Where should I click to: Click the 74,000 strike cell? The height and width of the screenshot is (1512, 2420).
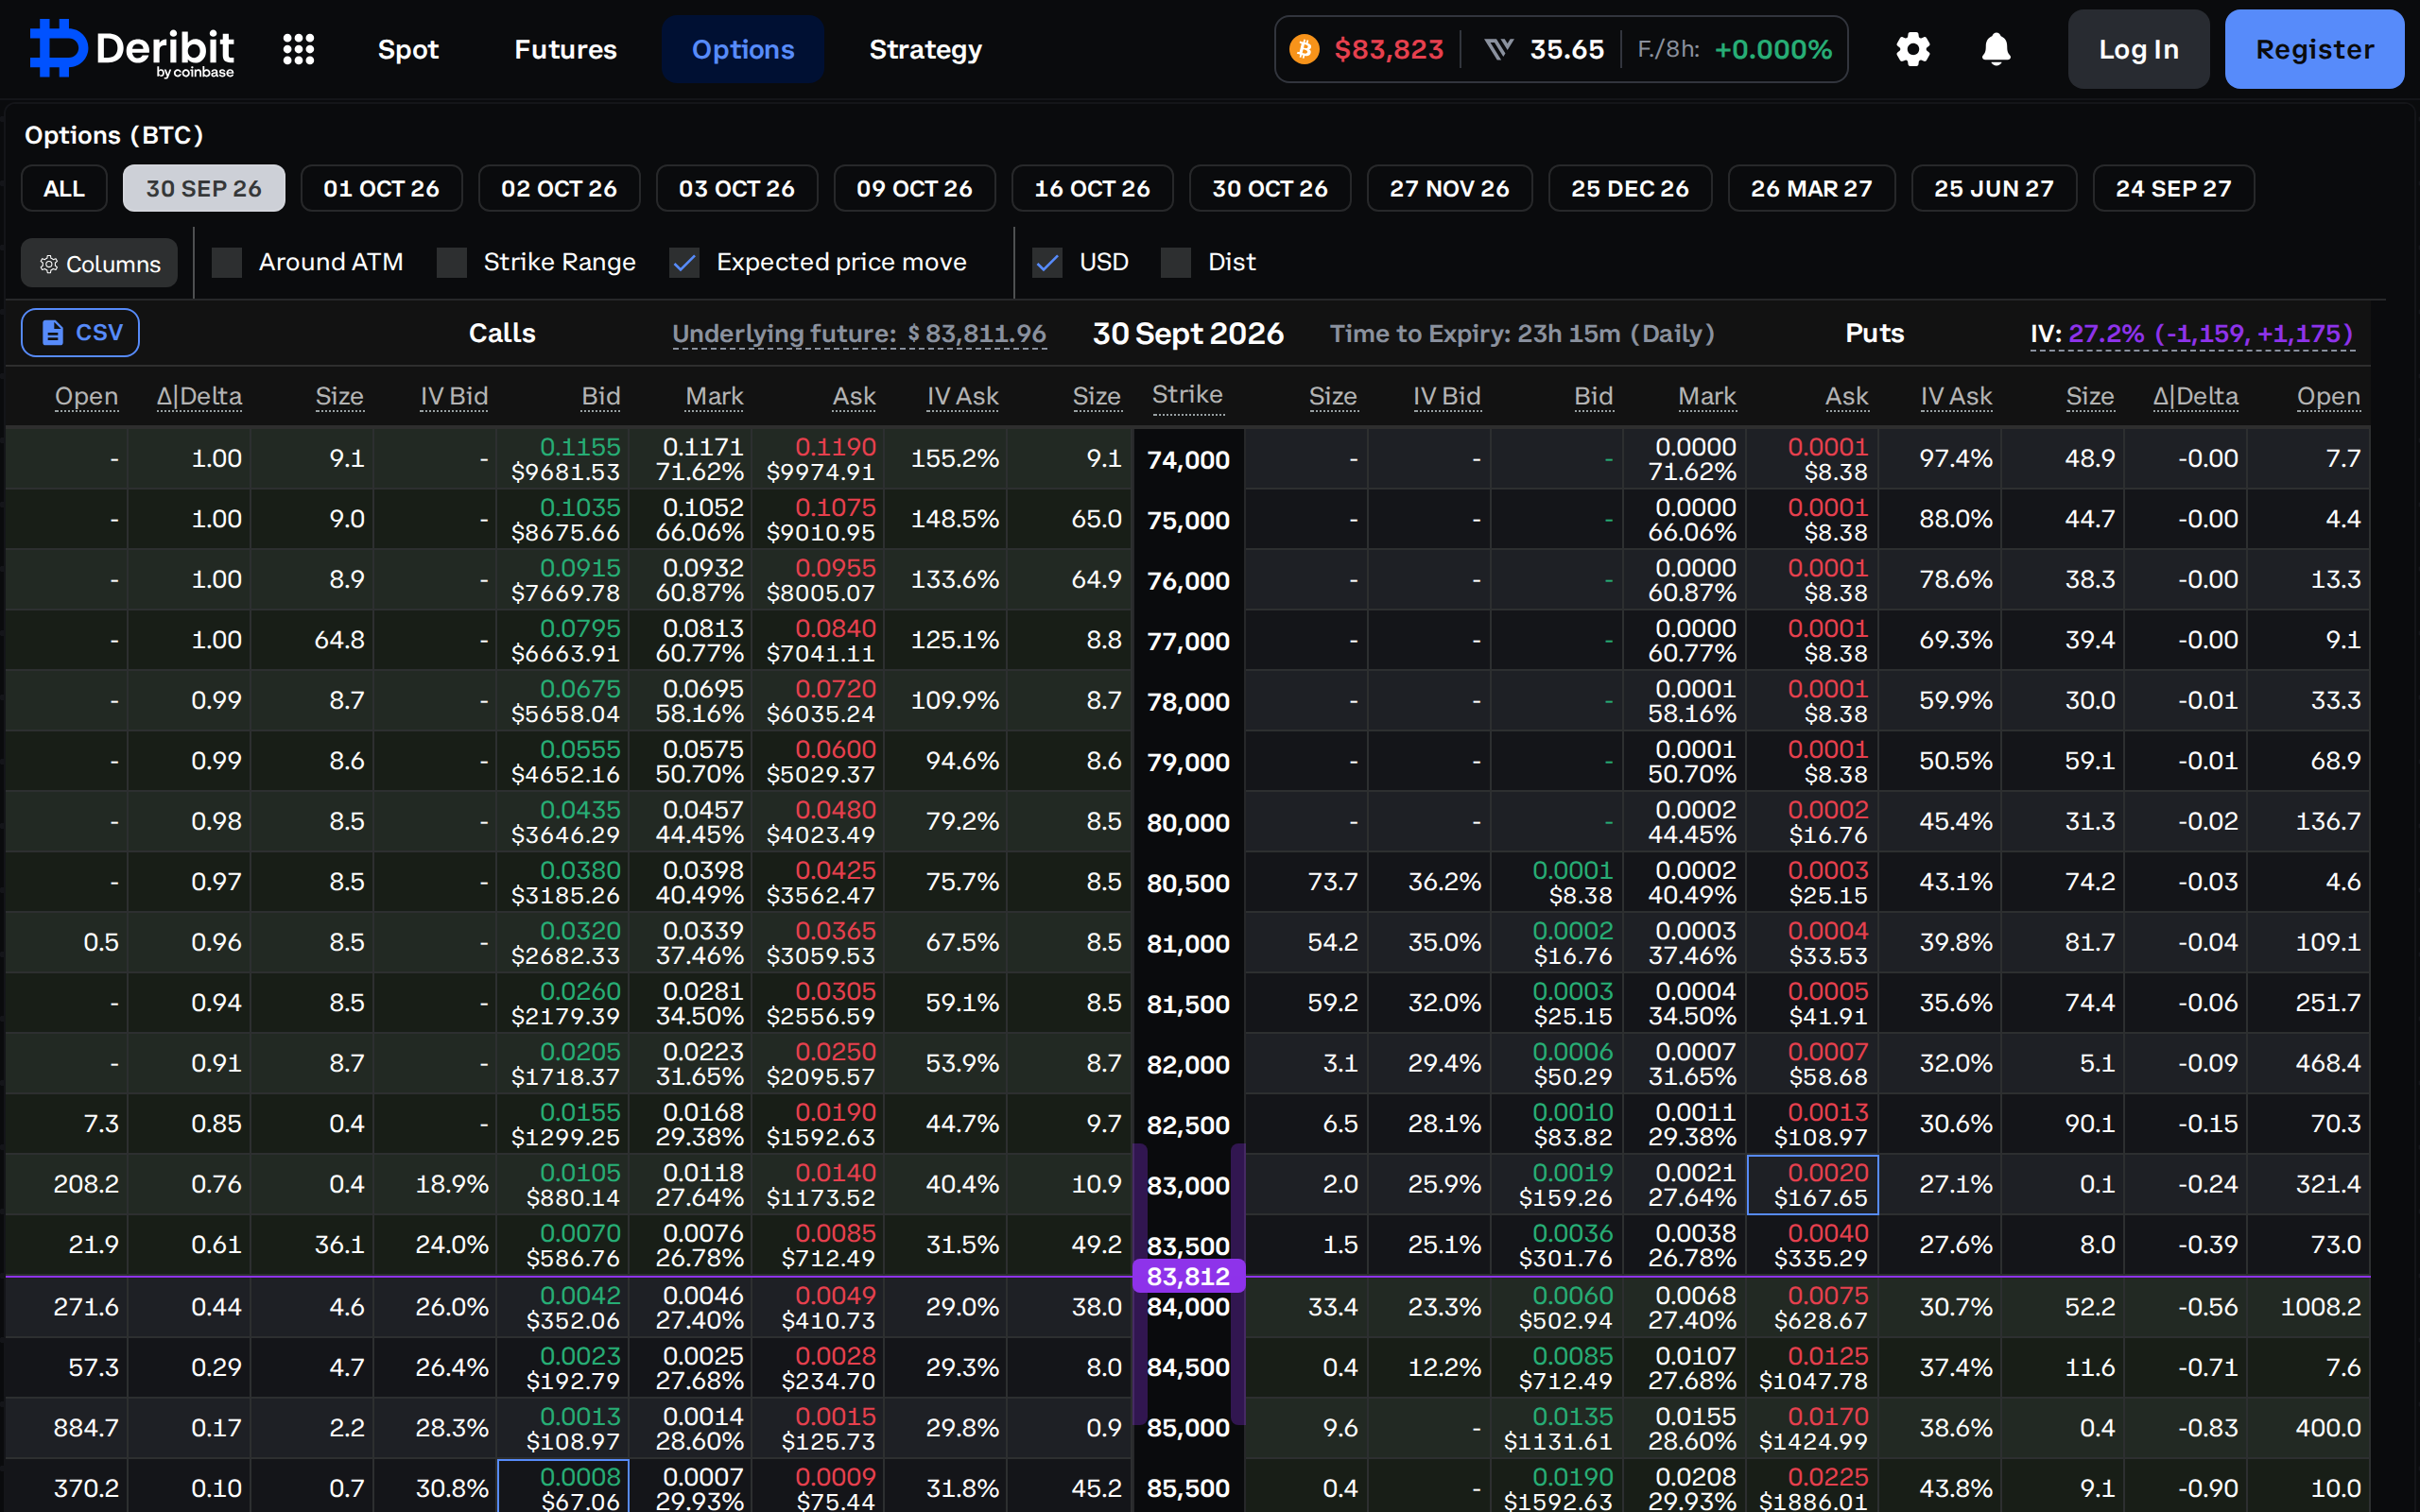(x=1188, y=460)
